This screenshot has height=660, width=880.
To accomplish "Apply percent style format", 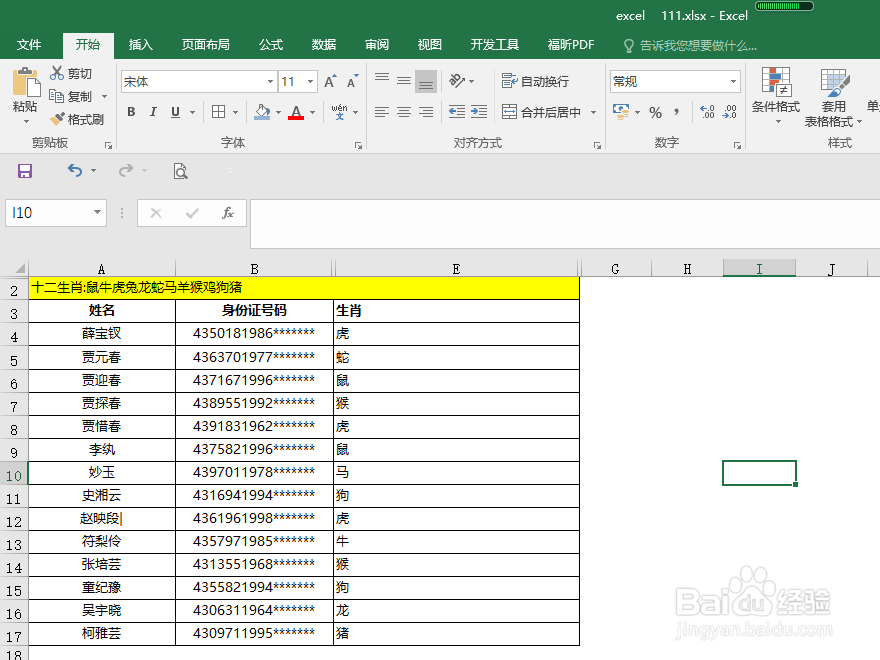I will click(655, 112).
